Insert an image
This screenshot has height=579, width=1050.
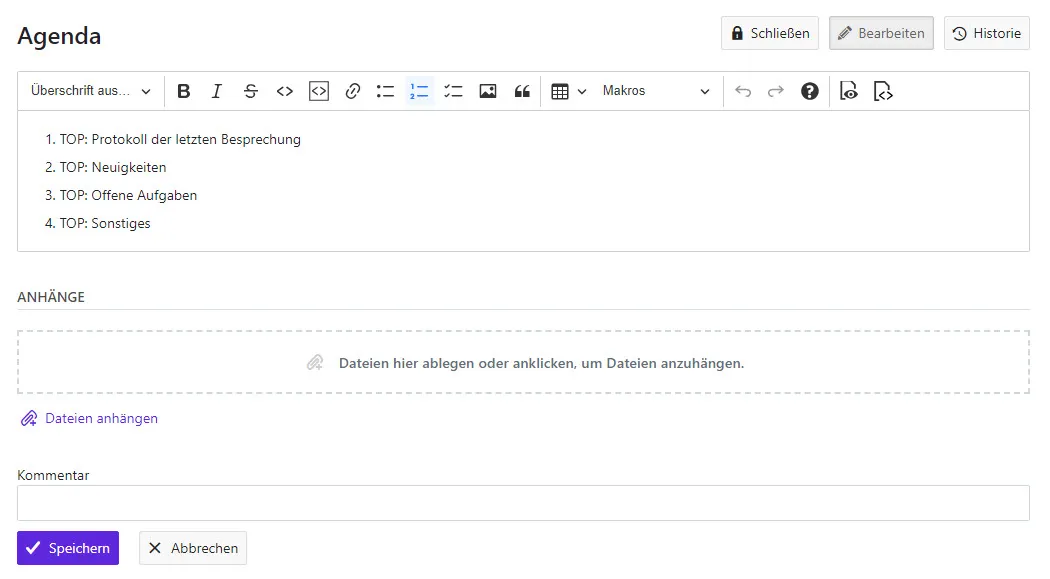[x=488, y=91]
